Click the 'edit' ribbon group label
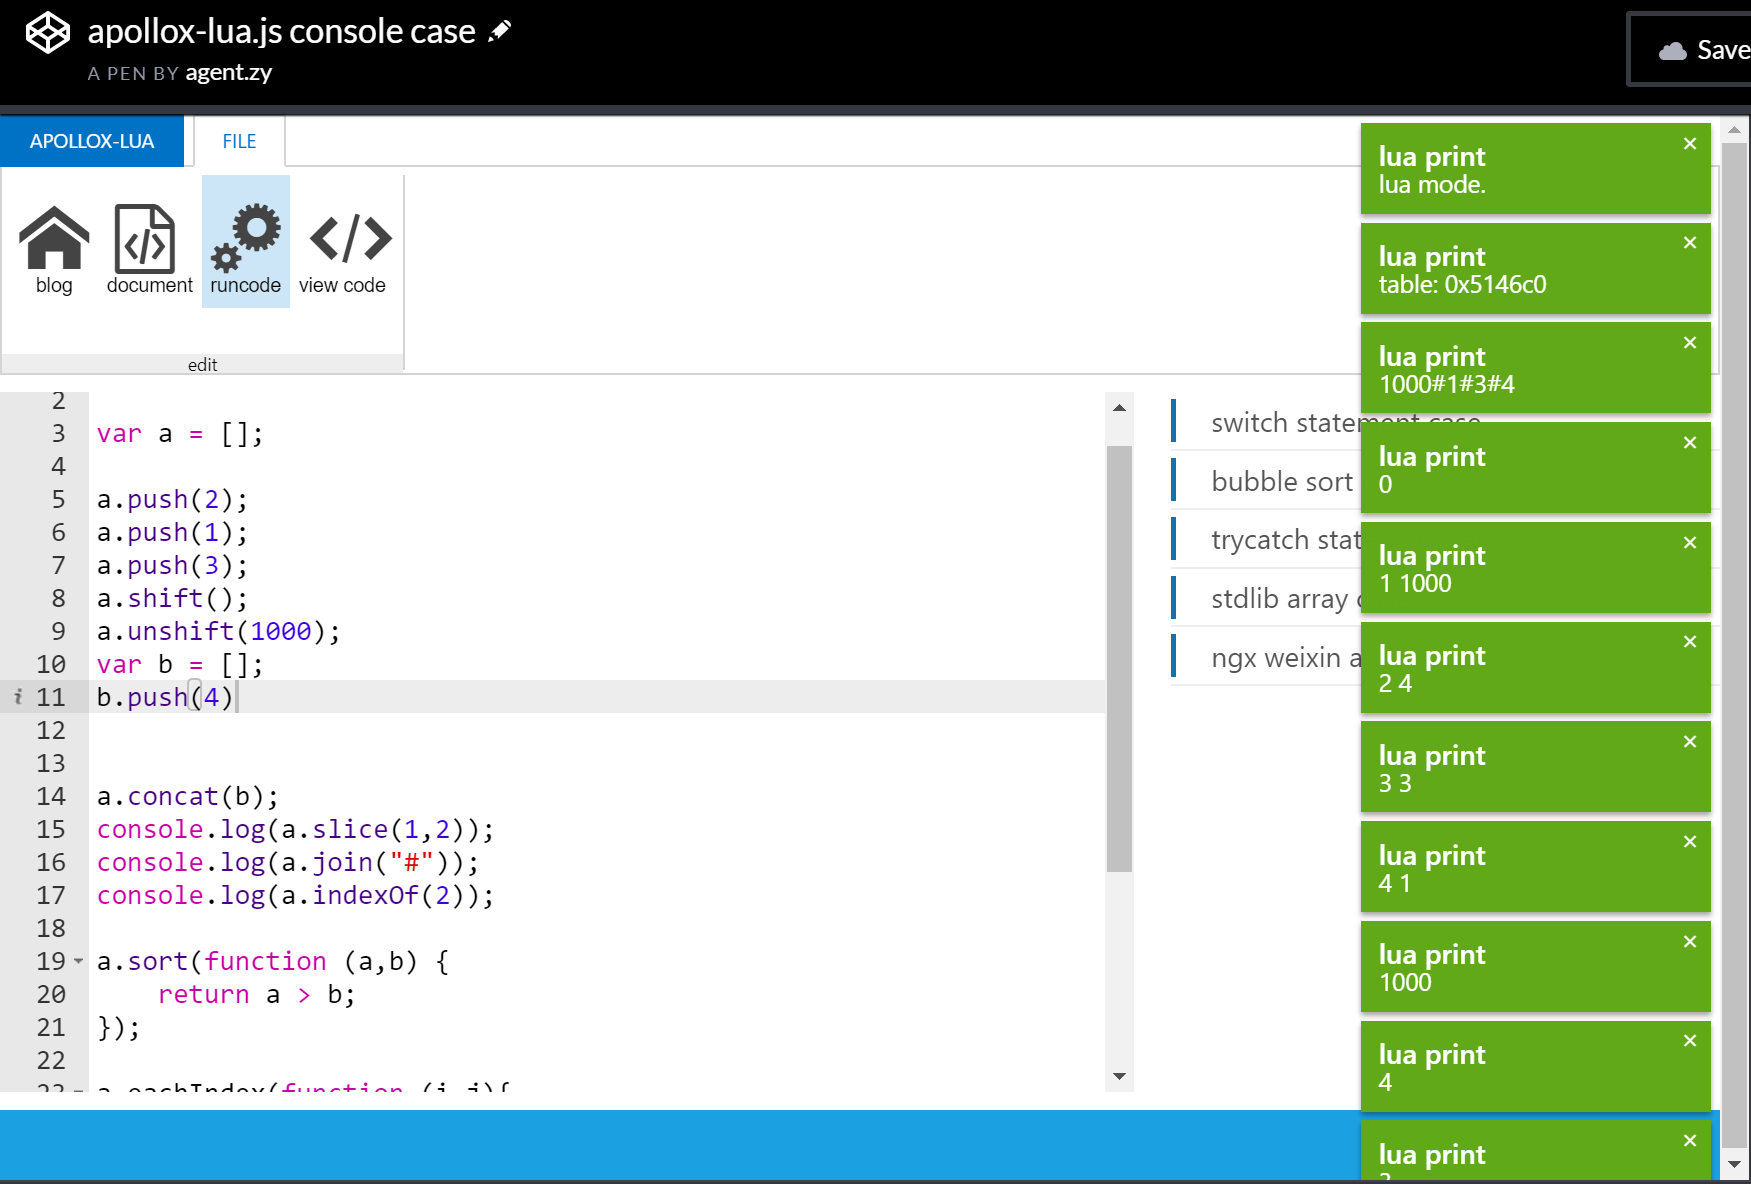The height and width of the screenshot is (1184, 1751). 202,364
